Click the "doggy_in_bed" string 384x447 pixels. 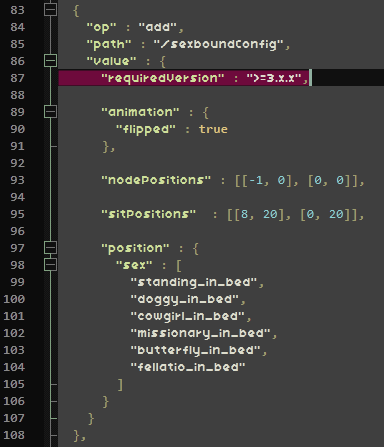[185, 299]
